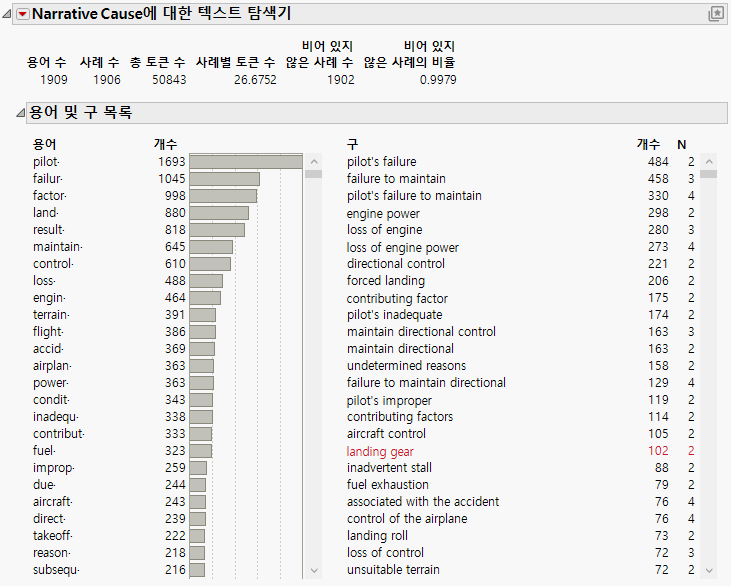Select the phrase "pilot's failure to maintain"
The height and width of the screenshot is (586, 731).
tap(414, 196)
